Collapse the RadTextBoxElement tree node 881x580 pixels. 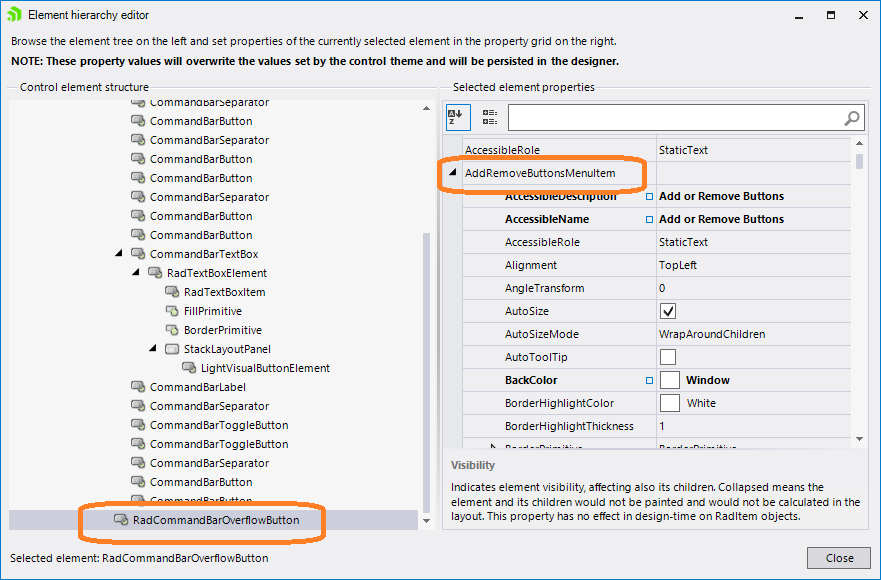coord(137,273)
